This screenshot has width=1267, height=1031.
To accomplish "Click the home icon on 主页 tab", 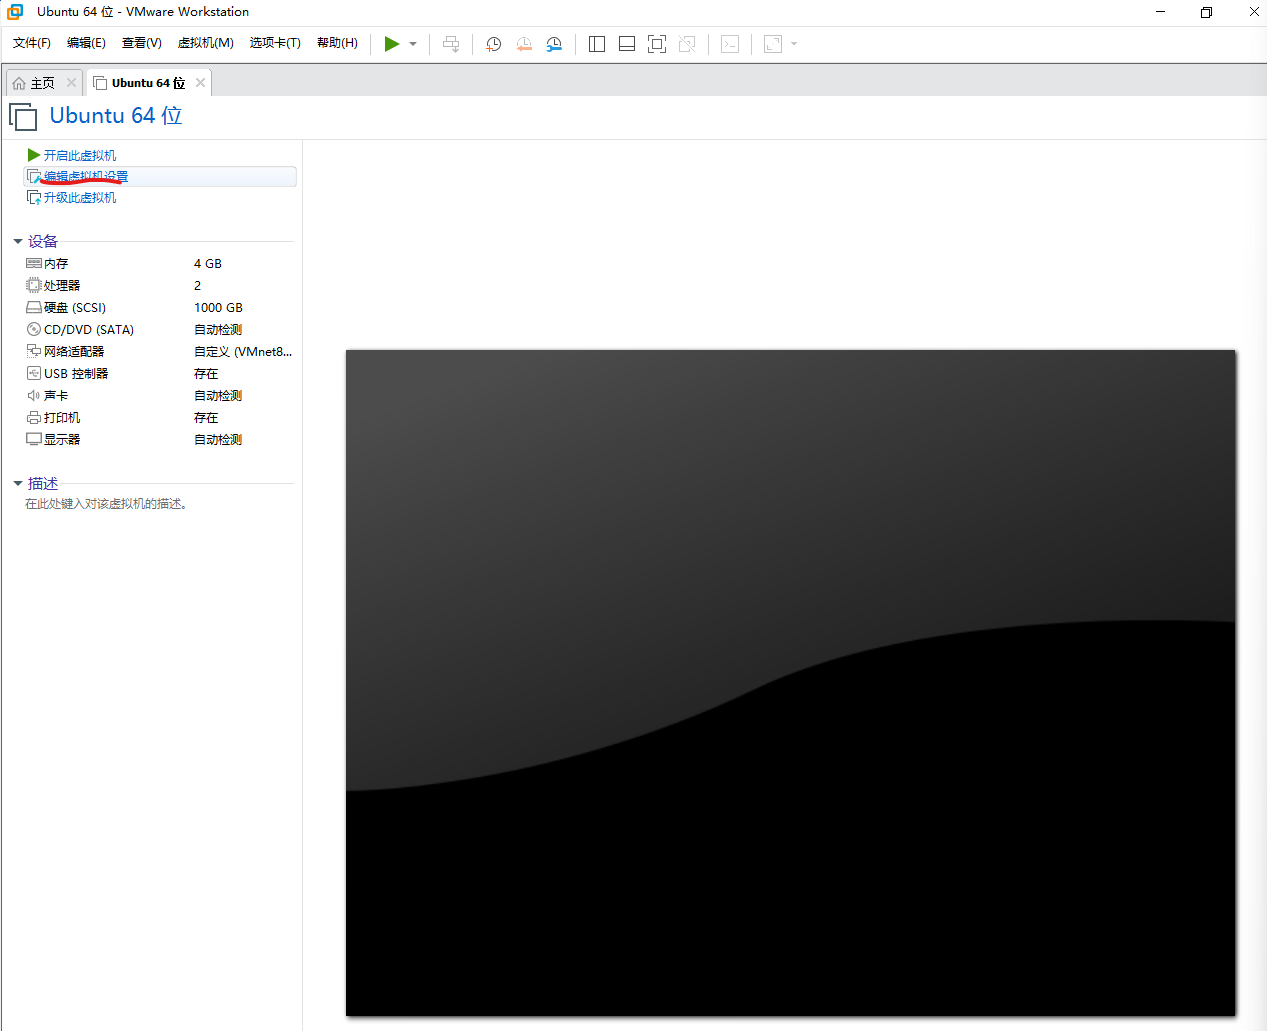I will pyautogui.click(x=19, y=83).
